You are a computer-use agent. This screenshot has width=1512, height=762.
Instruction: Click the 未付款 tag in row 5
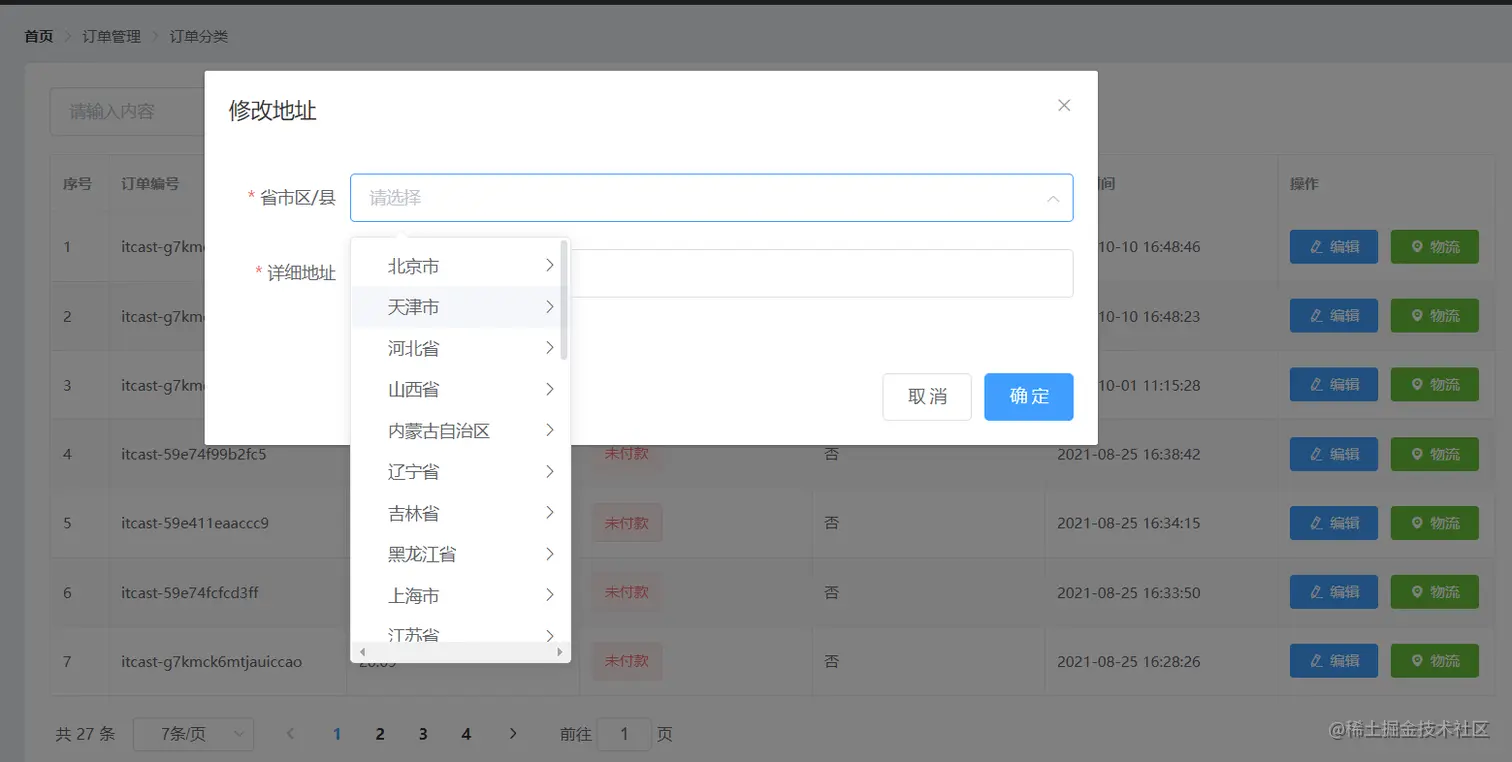627,523
